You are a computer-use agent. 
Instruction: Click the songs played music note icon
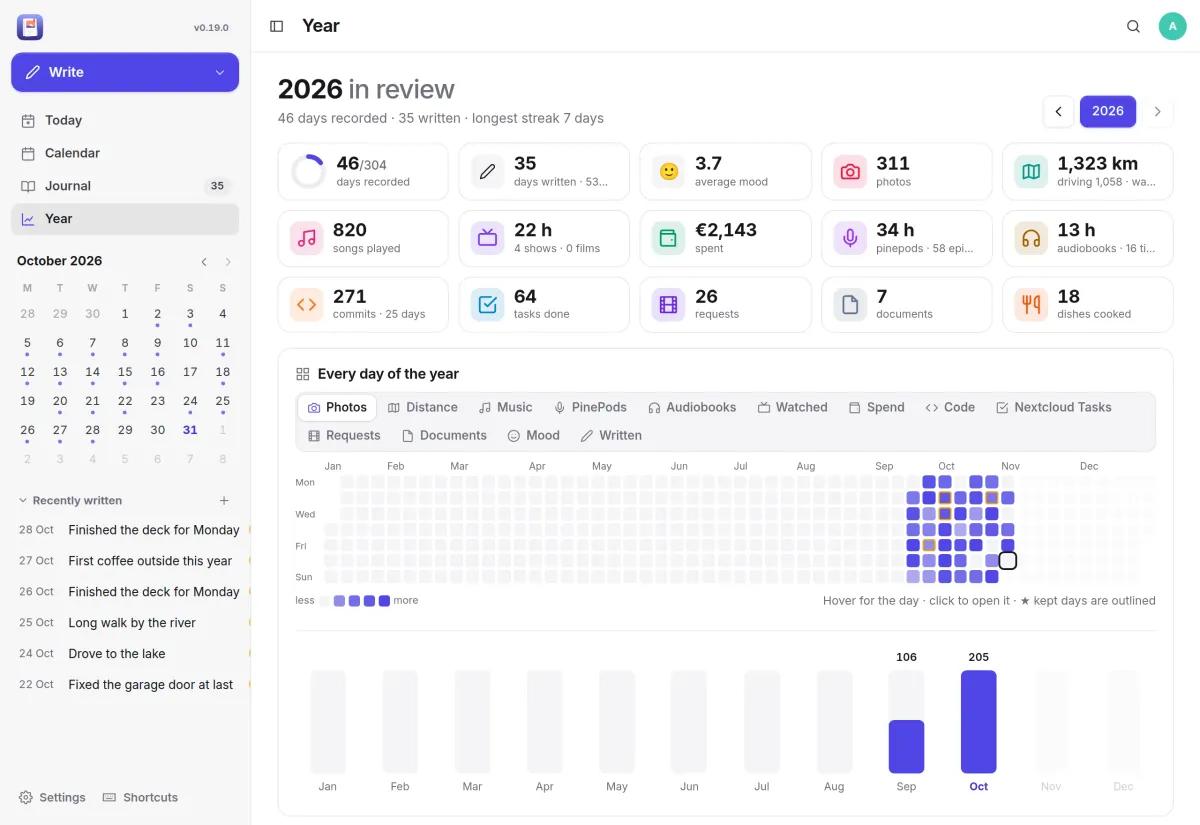(x=307, y=239)
